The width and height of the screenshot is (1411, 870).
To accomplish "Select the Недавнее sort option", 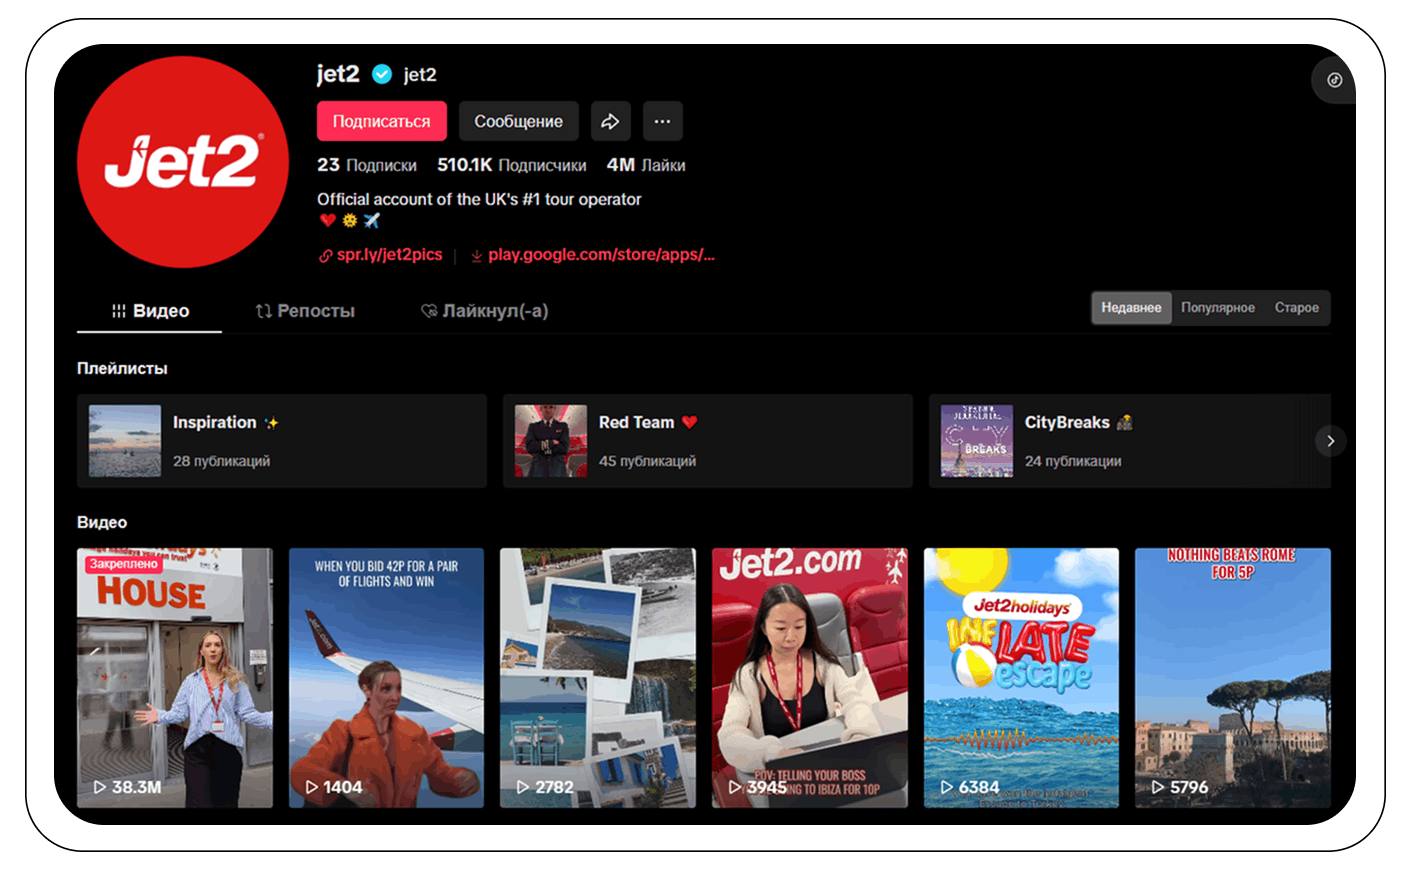I will click(x=1131, y=308).
